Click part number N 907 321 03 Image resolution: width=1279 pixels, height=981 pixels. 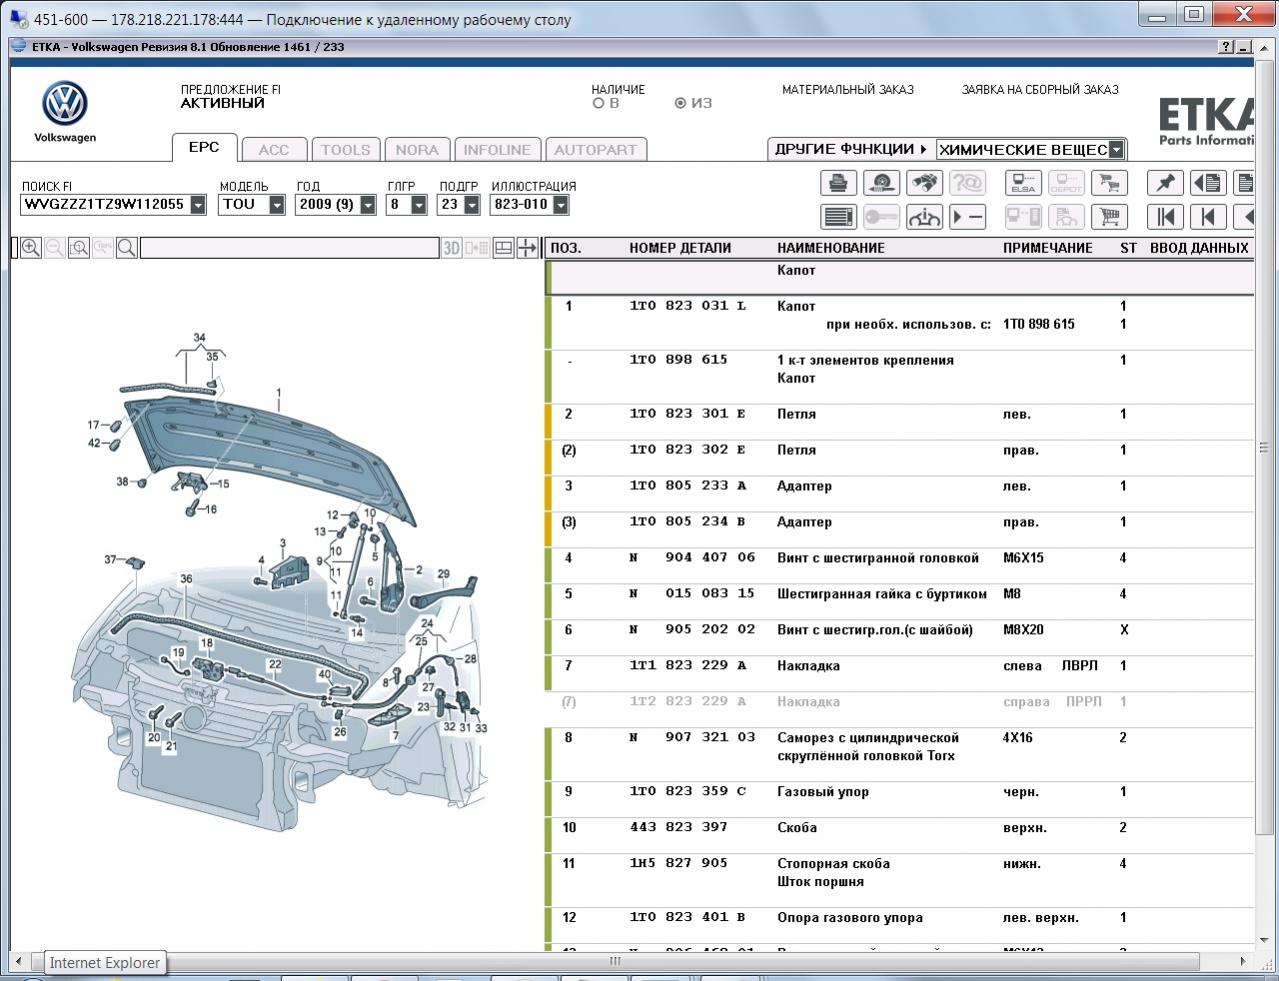692,738
